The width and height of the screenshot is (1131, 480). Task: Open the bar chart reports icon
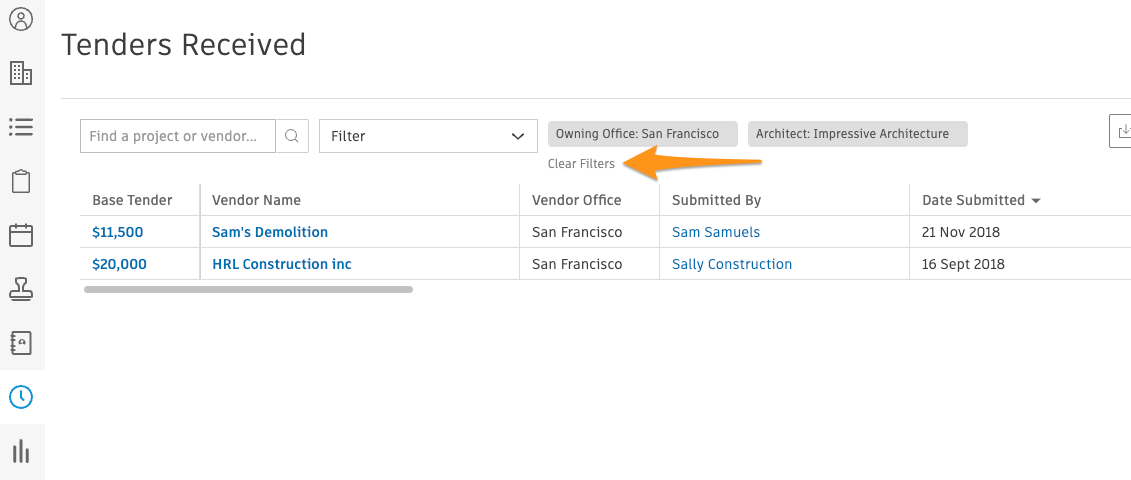tap(22, 451)
